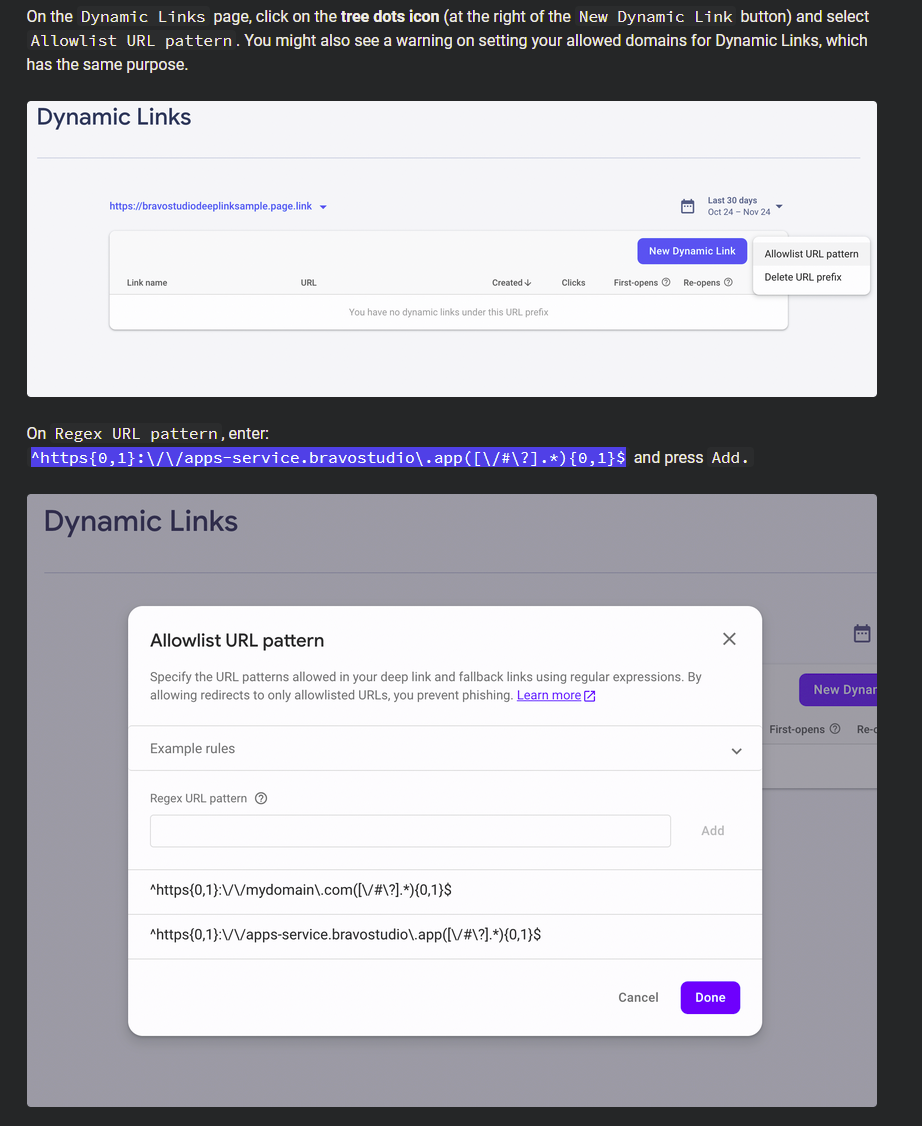Open the Last 30 days date range dropdown arrow
Viewport: 922px width, 1126px height.
pos(779,206)
